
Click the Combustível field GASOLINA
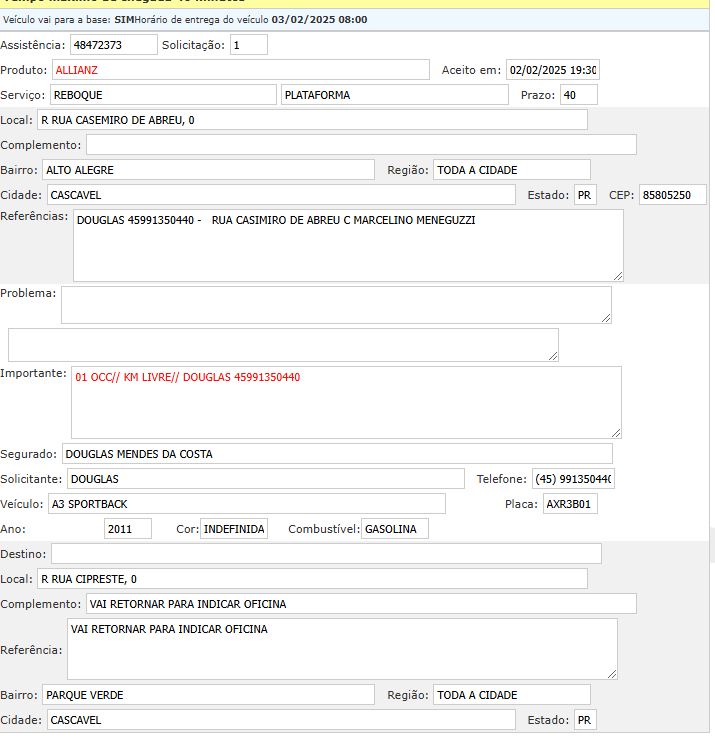click(x=395, y=529)
